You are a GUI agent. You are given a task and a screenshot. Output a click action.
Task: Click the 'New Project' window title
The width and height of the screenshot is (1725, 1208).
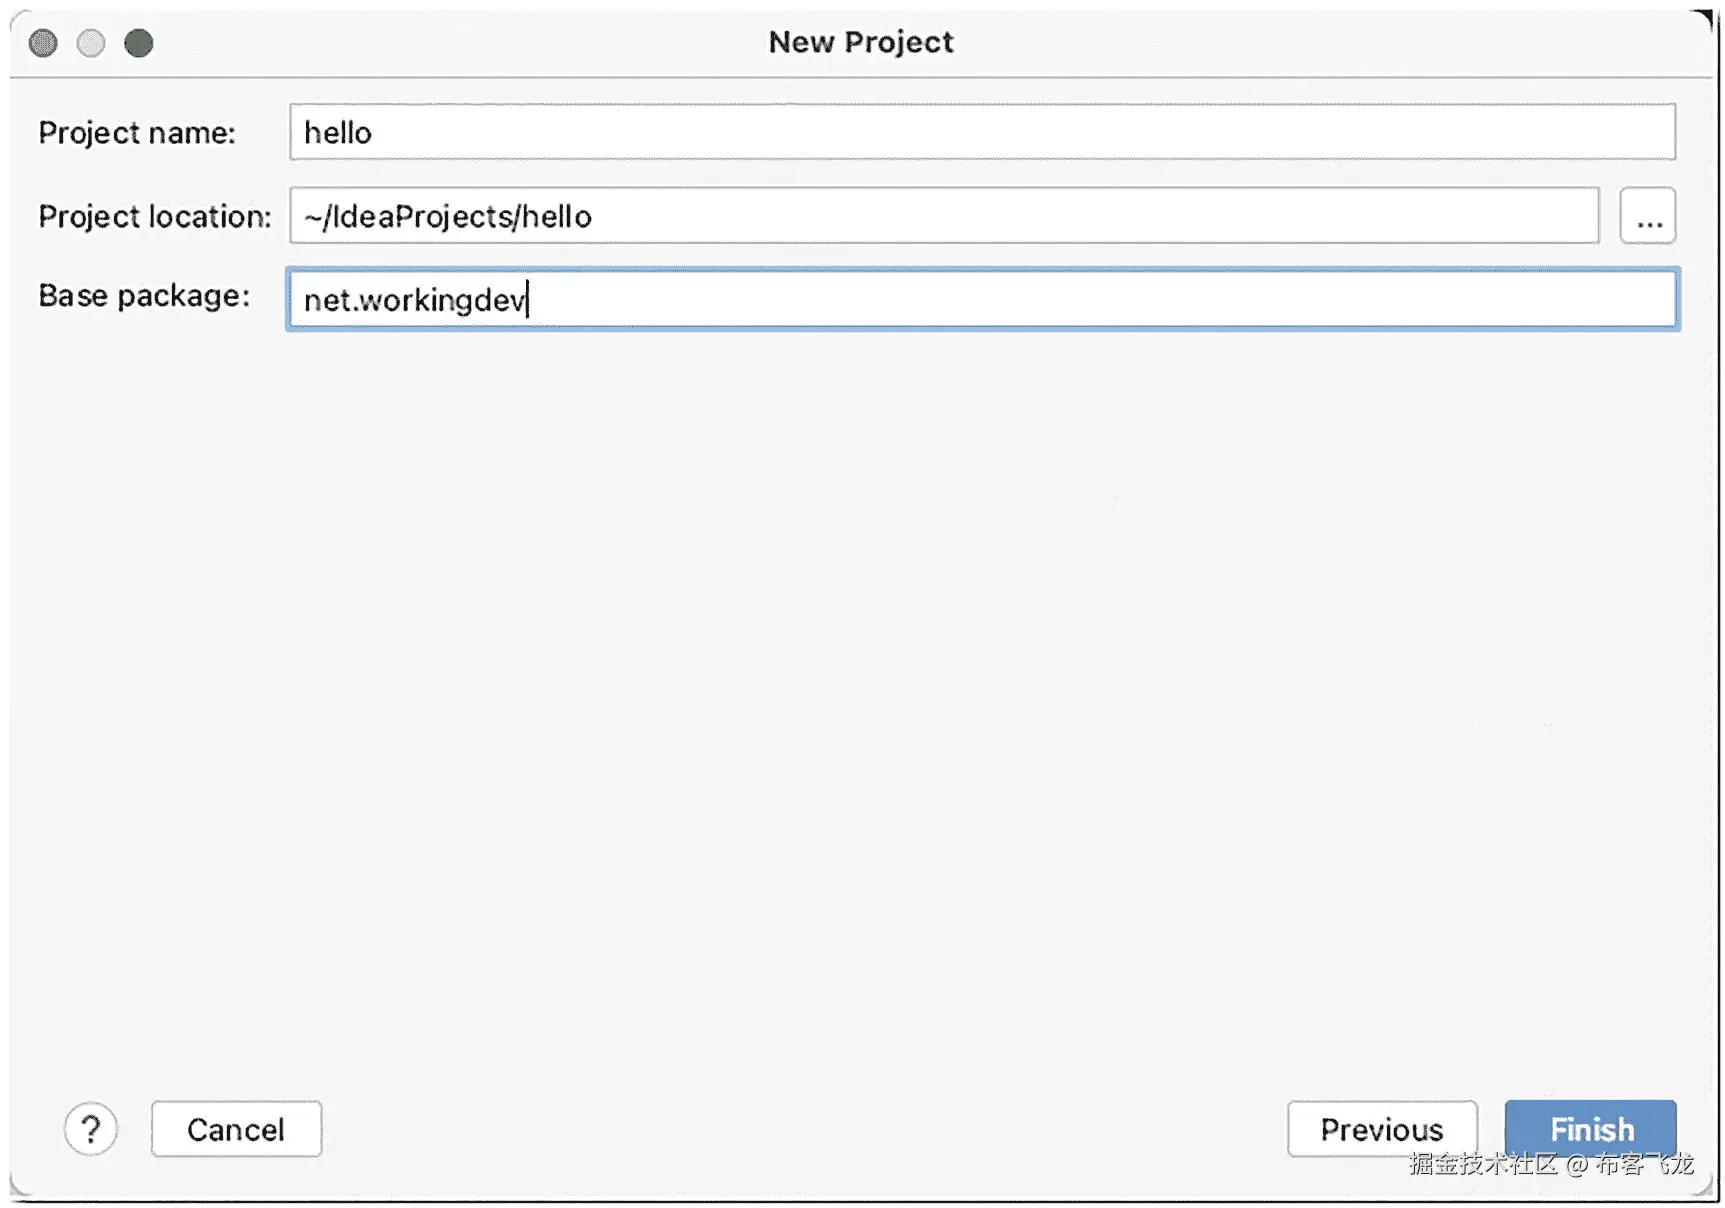tap(861, 42)
